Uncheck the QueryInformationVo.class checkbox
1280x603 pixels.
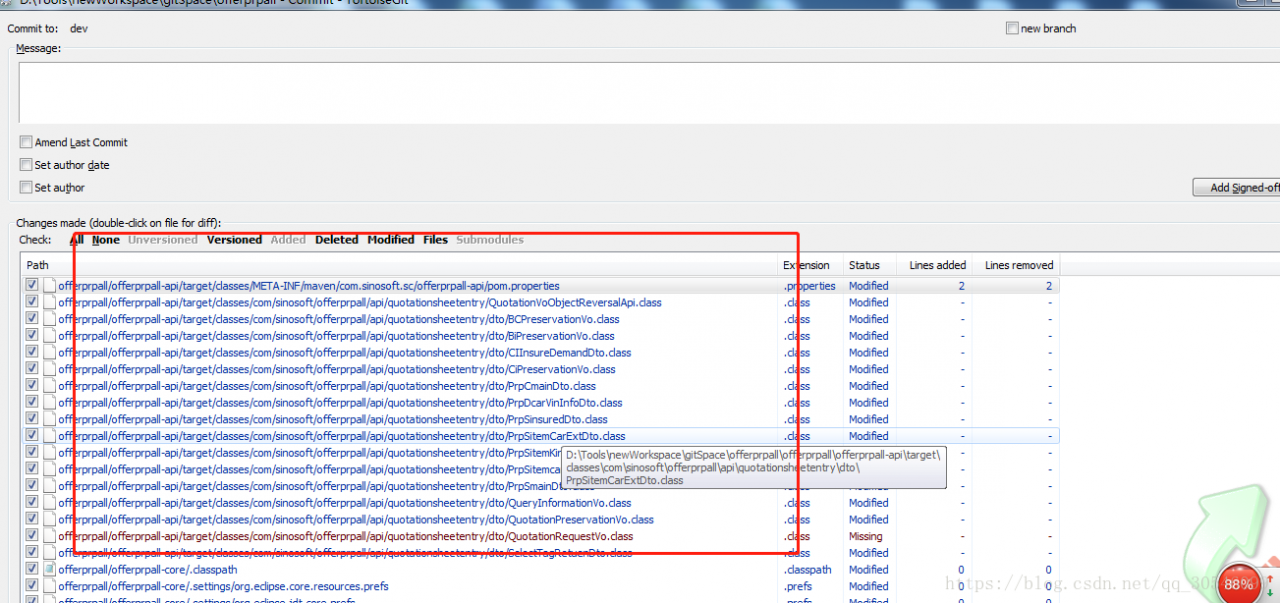[x=32, y=502]
